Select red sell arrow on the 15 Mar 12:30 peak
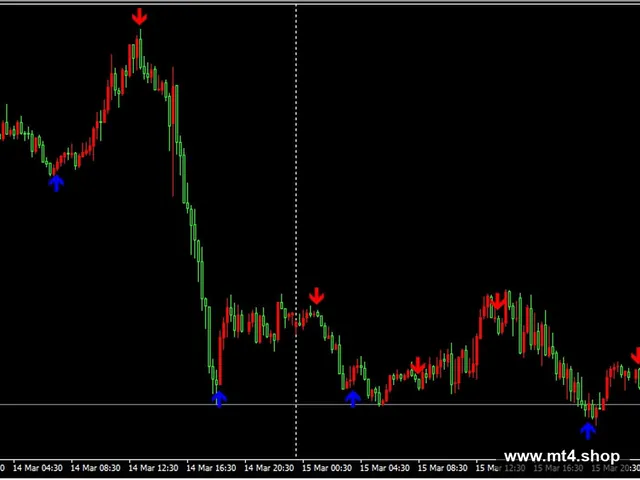640x480 pixels. pos(498,301)
